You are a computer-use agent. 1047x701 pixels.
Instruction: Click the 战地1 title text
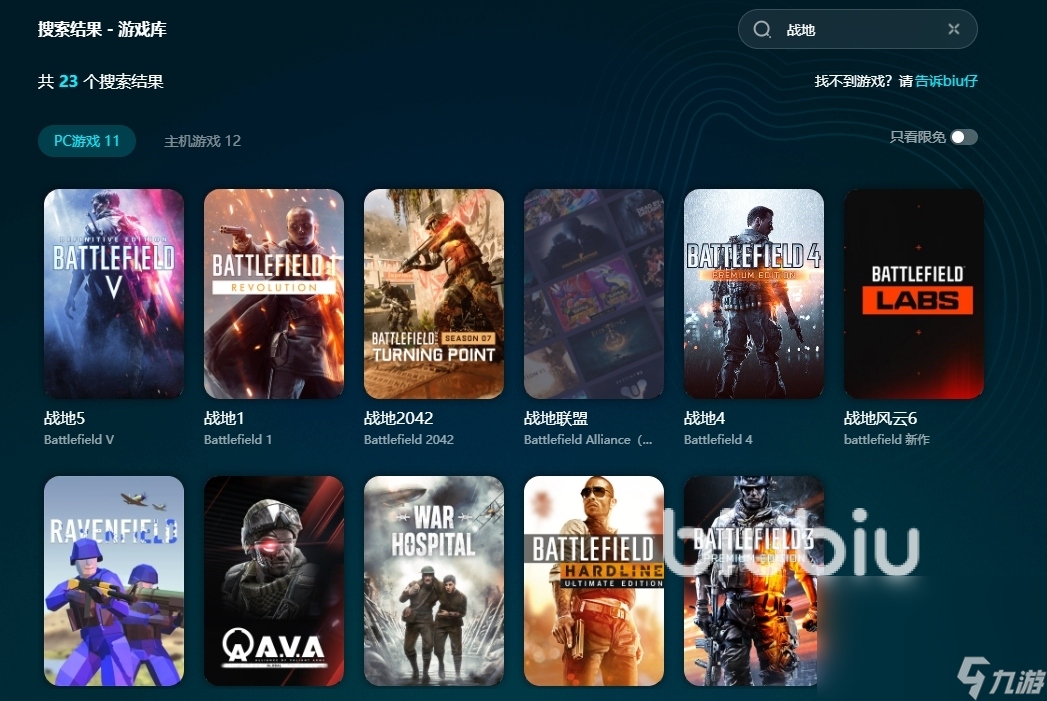[224, 419]
